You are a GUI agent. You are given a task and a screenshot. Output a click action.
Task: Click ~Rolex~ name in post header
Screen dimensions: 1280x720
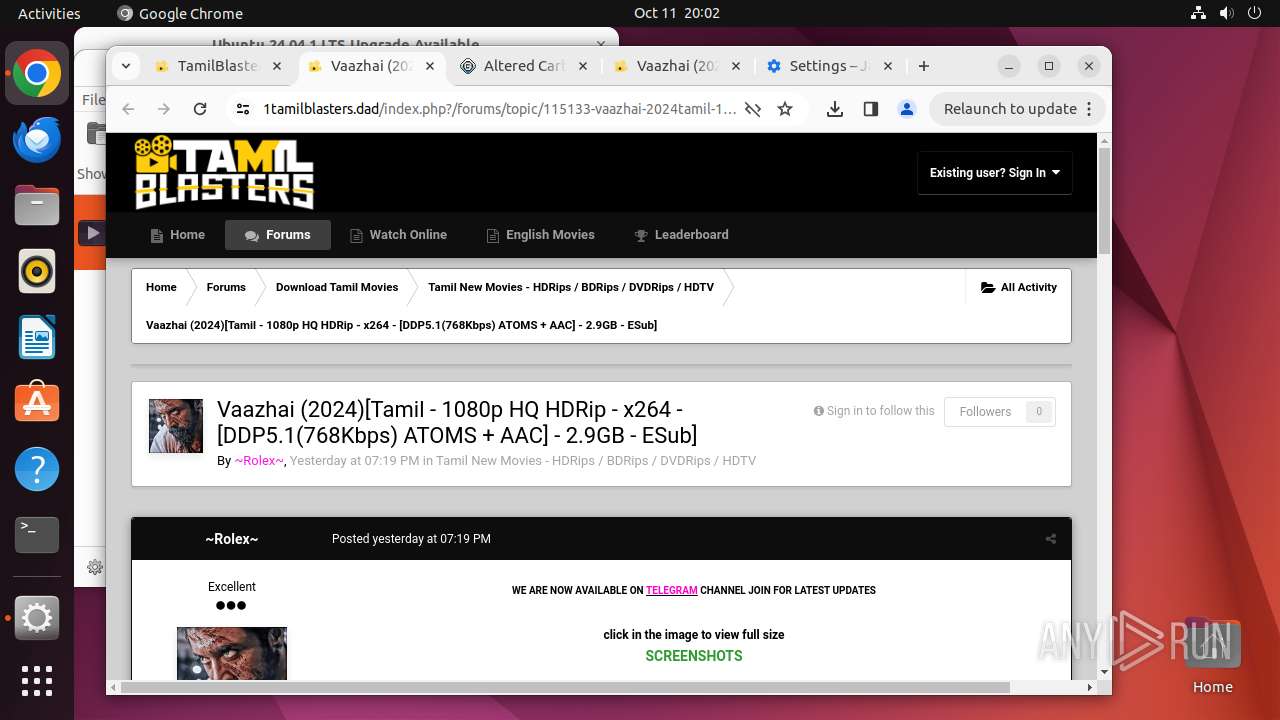coord(232,539)
